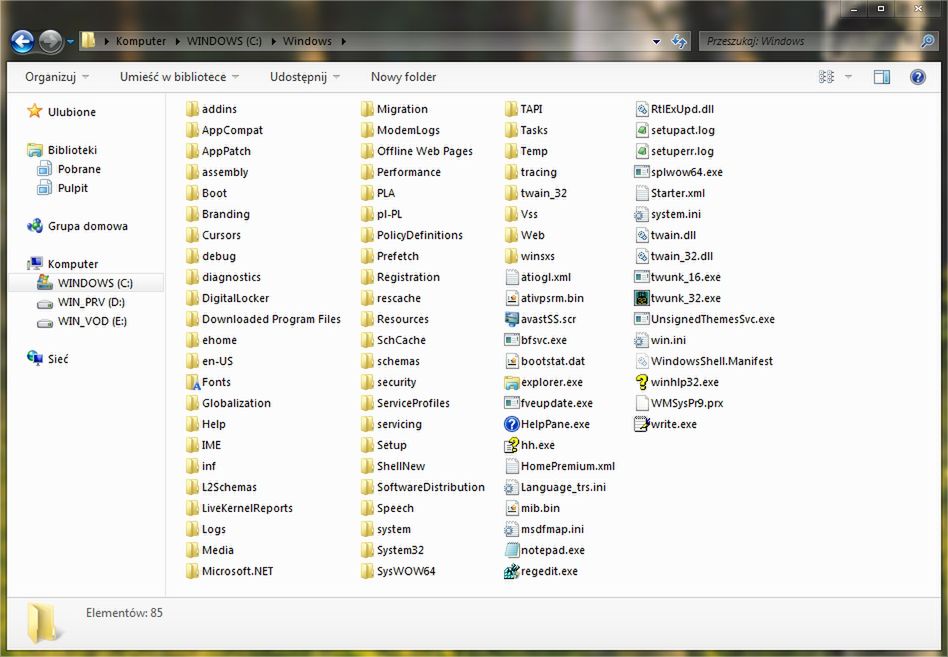Image resolution: width=948 pixels, height=657 pixels.
Task: Click the change view icon
Action: coord(826,77)
